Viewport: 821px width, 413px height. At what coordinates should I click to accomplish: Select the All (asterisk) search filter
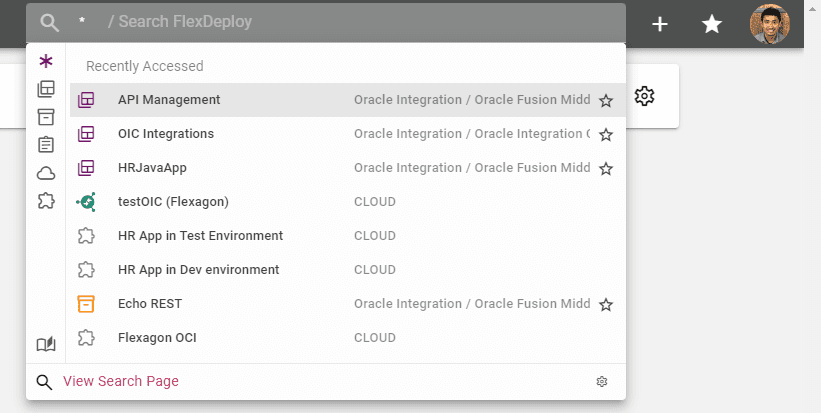46,62
